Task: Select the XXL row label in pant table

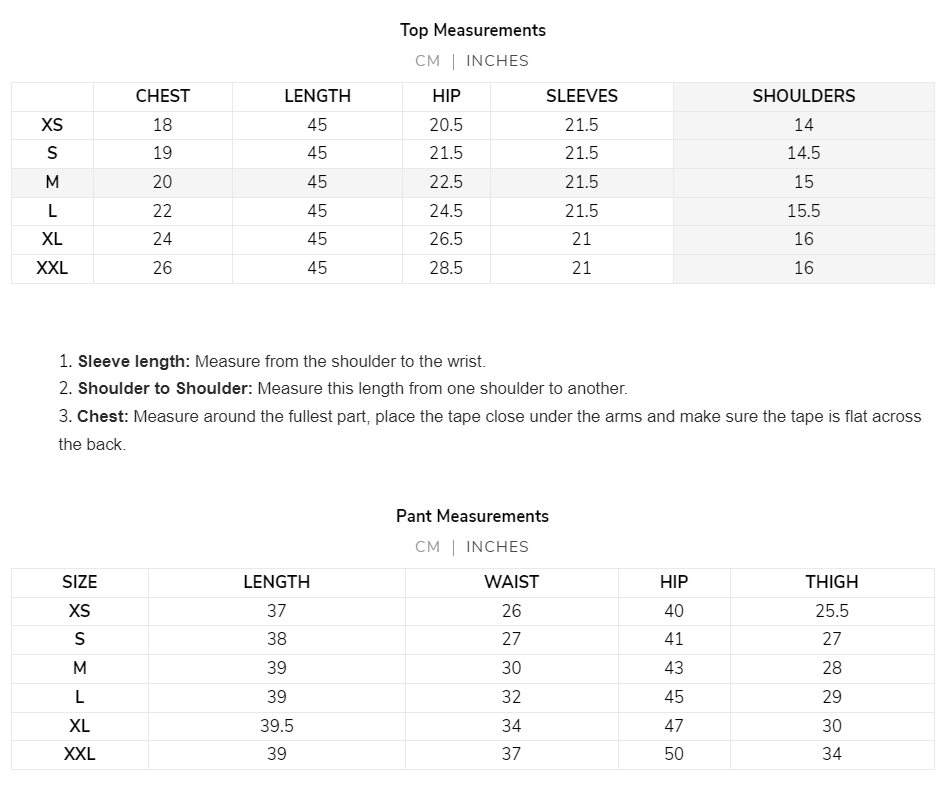Action: 80,754
